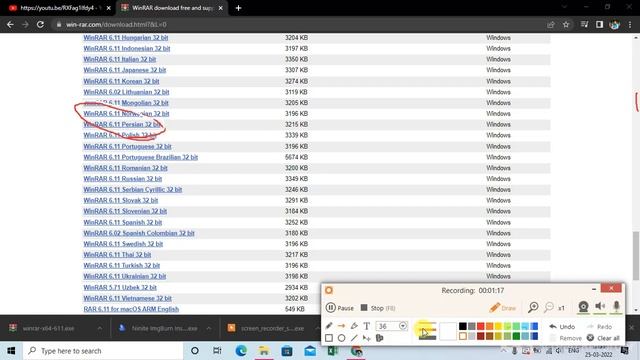640x360 pixels.
Task: Pause the screen recording
Action: point(340,308)
